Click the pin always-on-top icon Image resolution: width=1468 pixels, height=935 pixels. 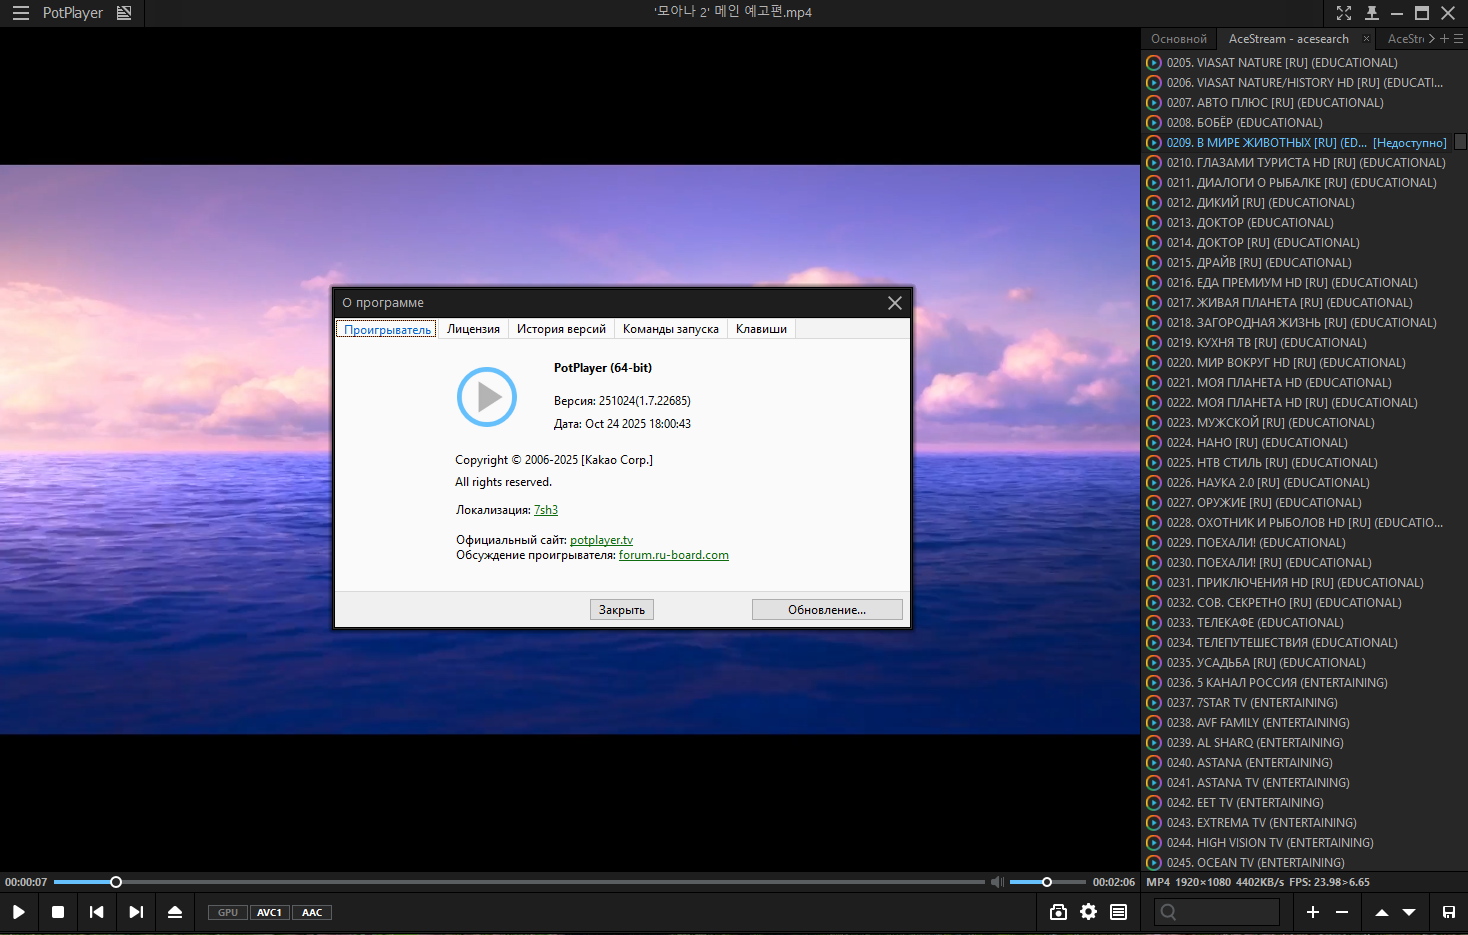coord(1372,13)
